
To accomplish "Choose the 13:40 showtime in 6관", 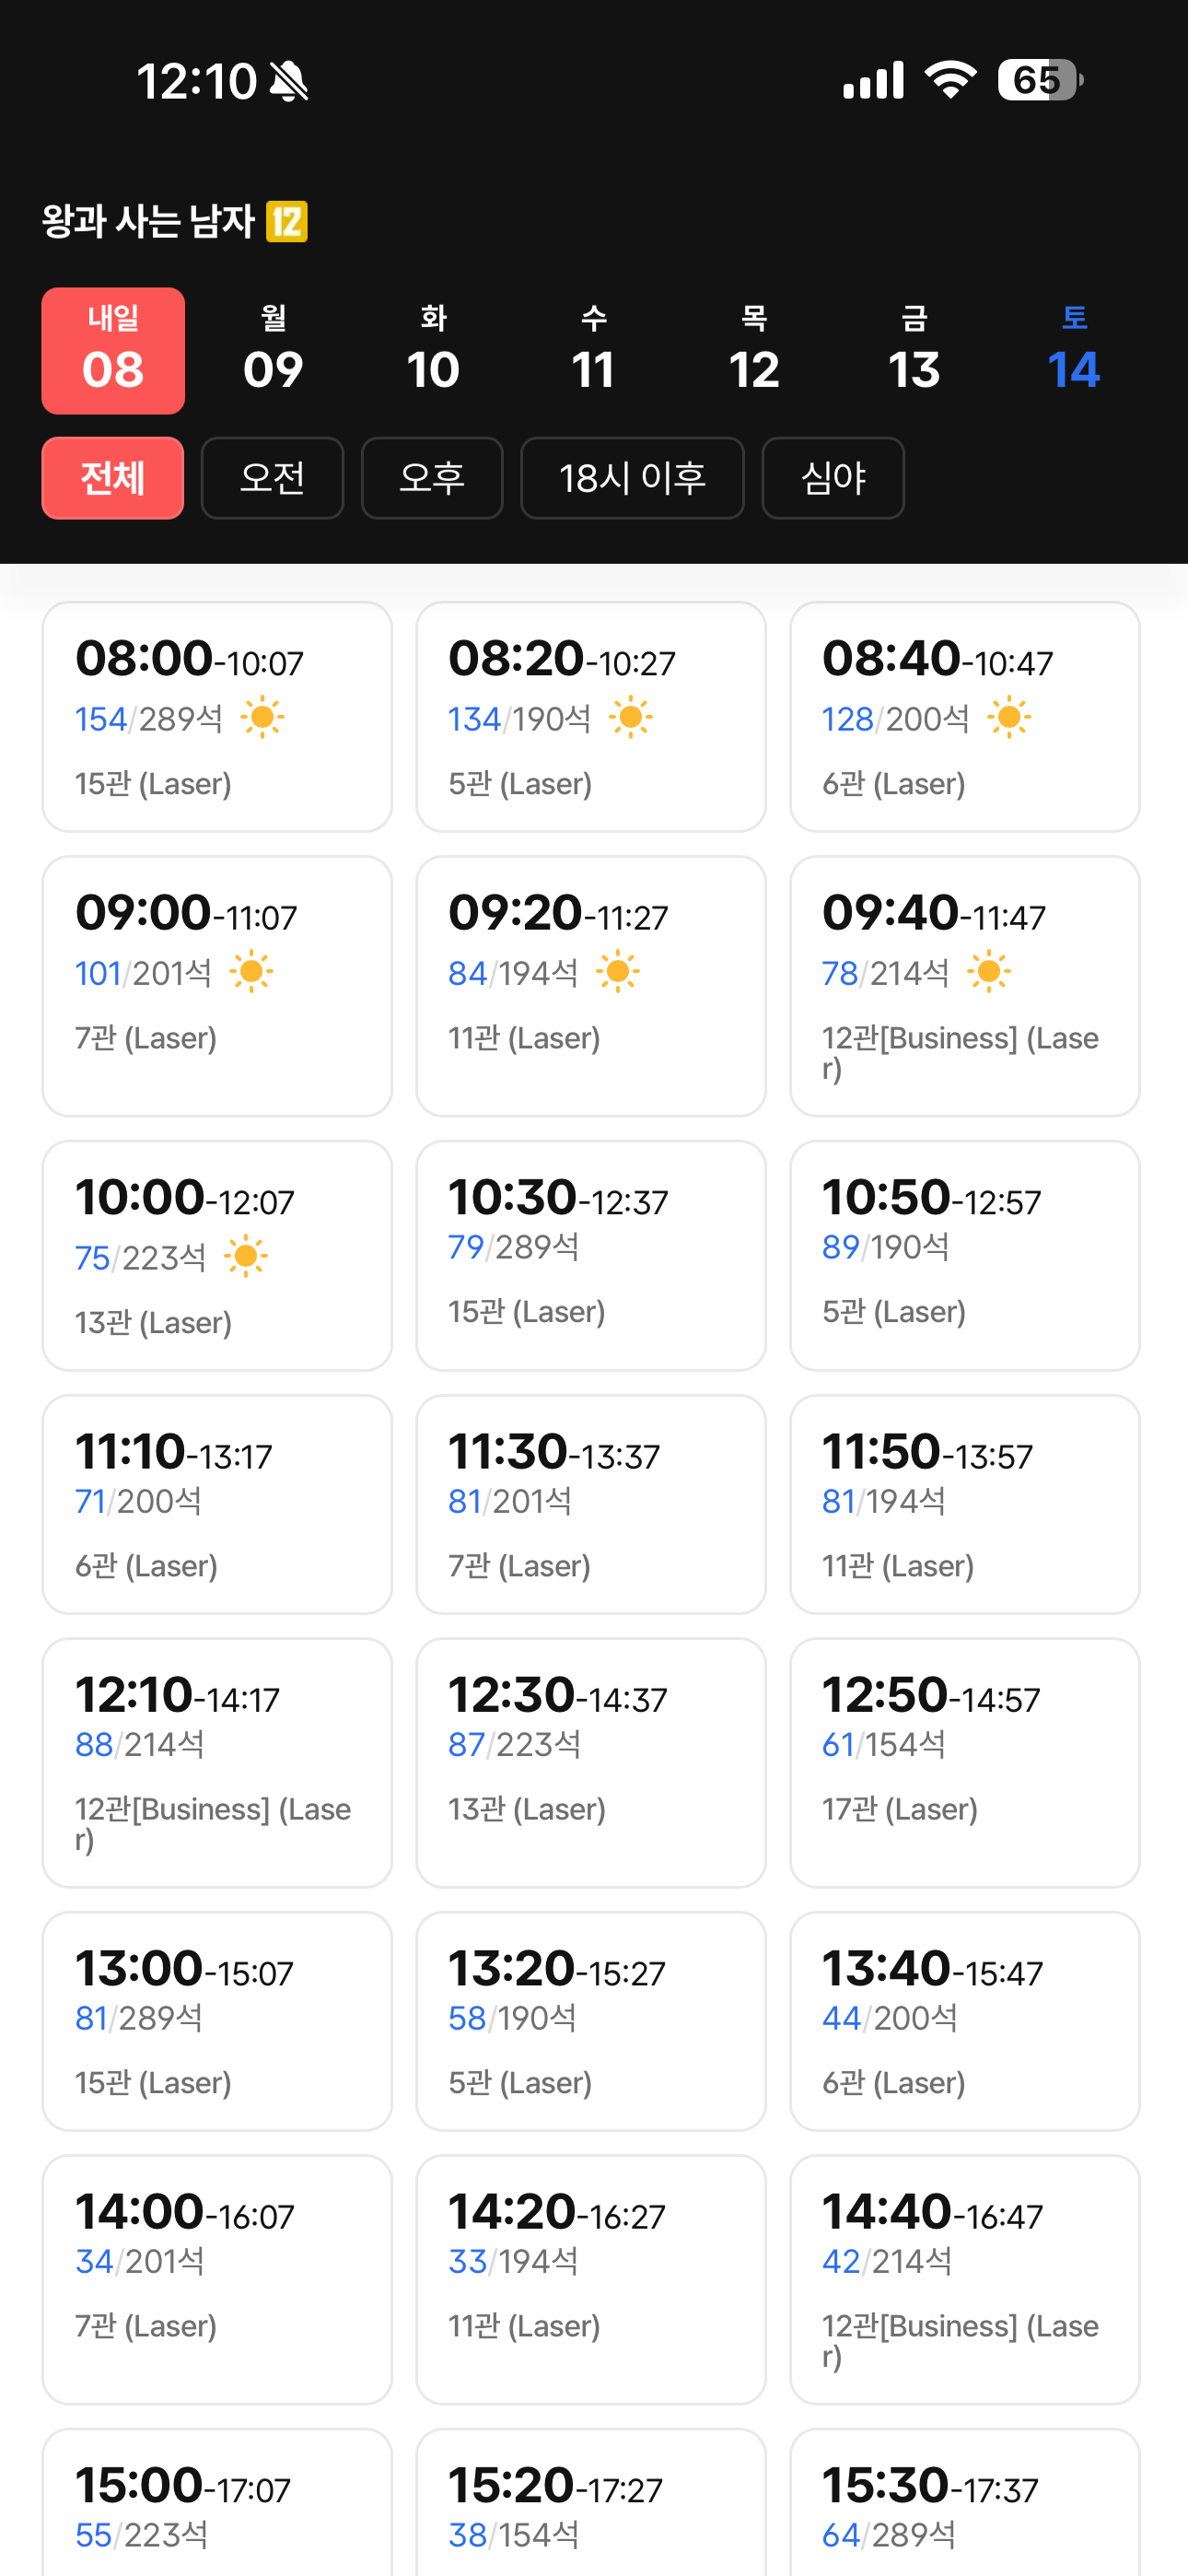I will 964,2020.
